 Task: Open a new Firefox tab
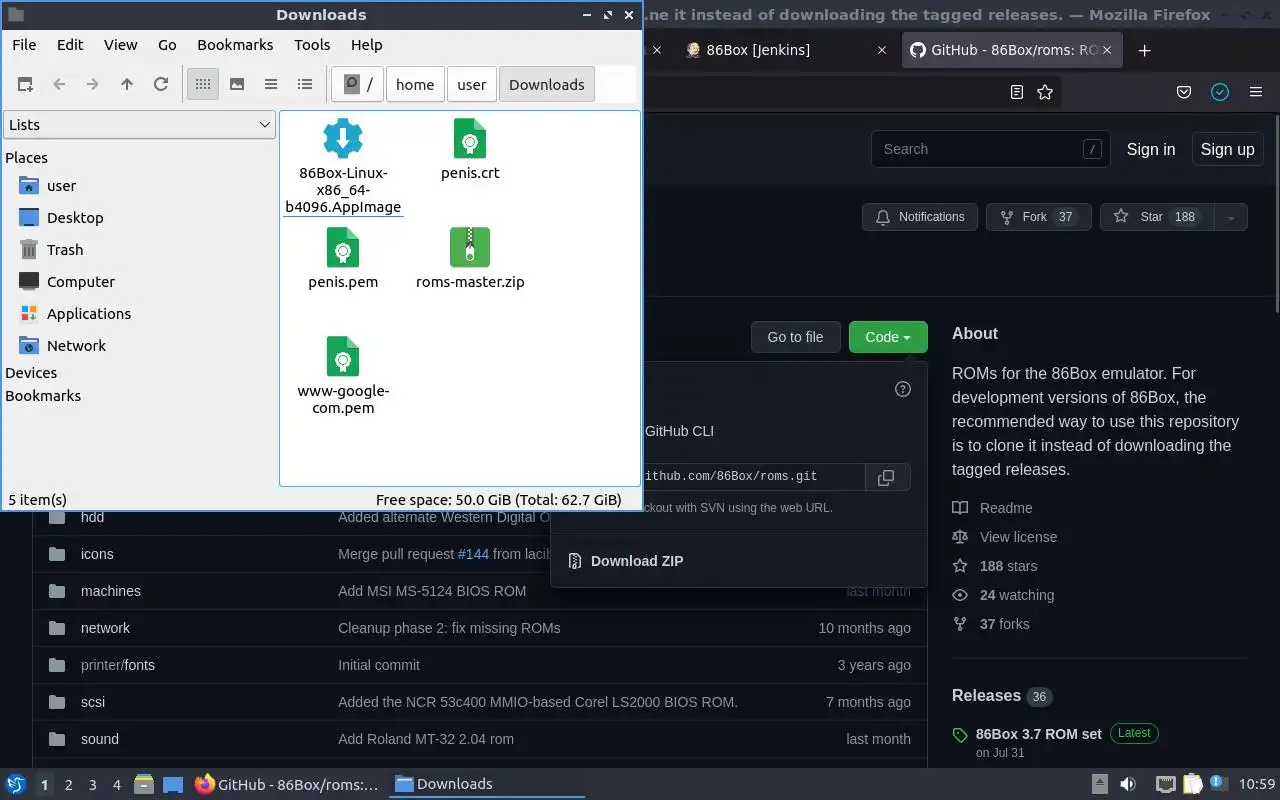[1145, 50]
